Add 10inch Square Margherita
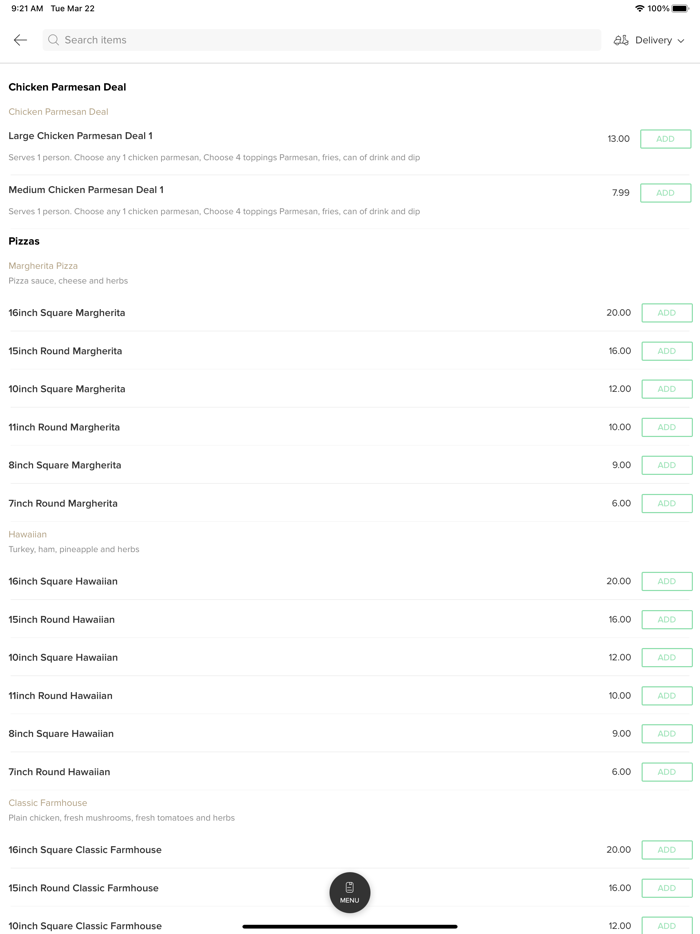700x934 pixels. click(x=667, y=389)
